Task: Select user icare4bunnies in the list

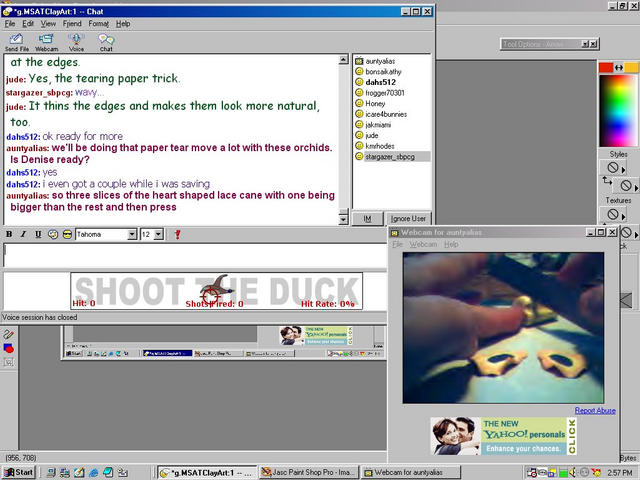Action: pos(386,114)
